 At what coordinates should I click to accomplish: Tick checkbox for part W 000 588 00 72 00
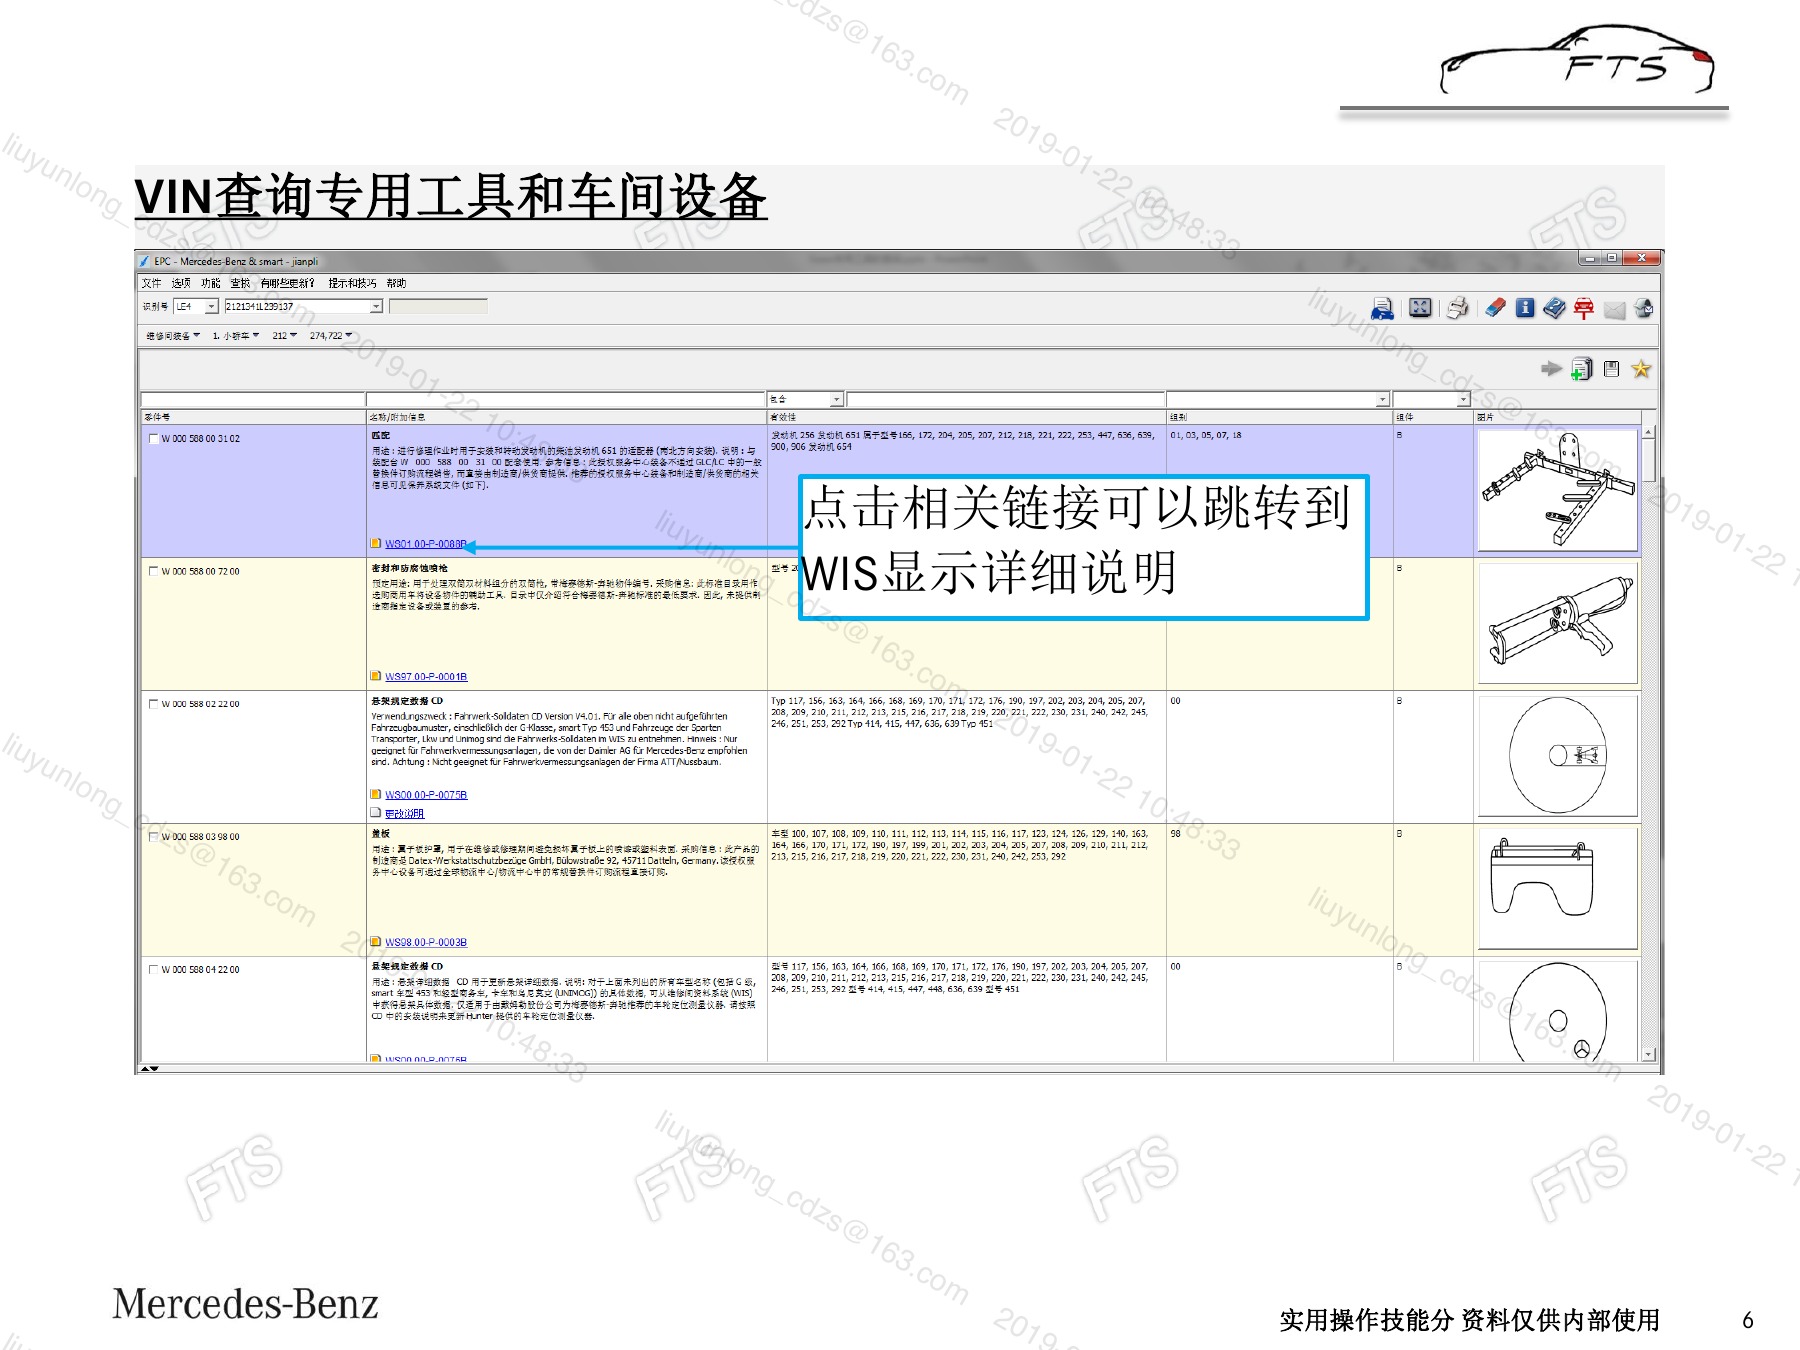(153, 571)
